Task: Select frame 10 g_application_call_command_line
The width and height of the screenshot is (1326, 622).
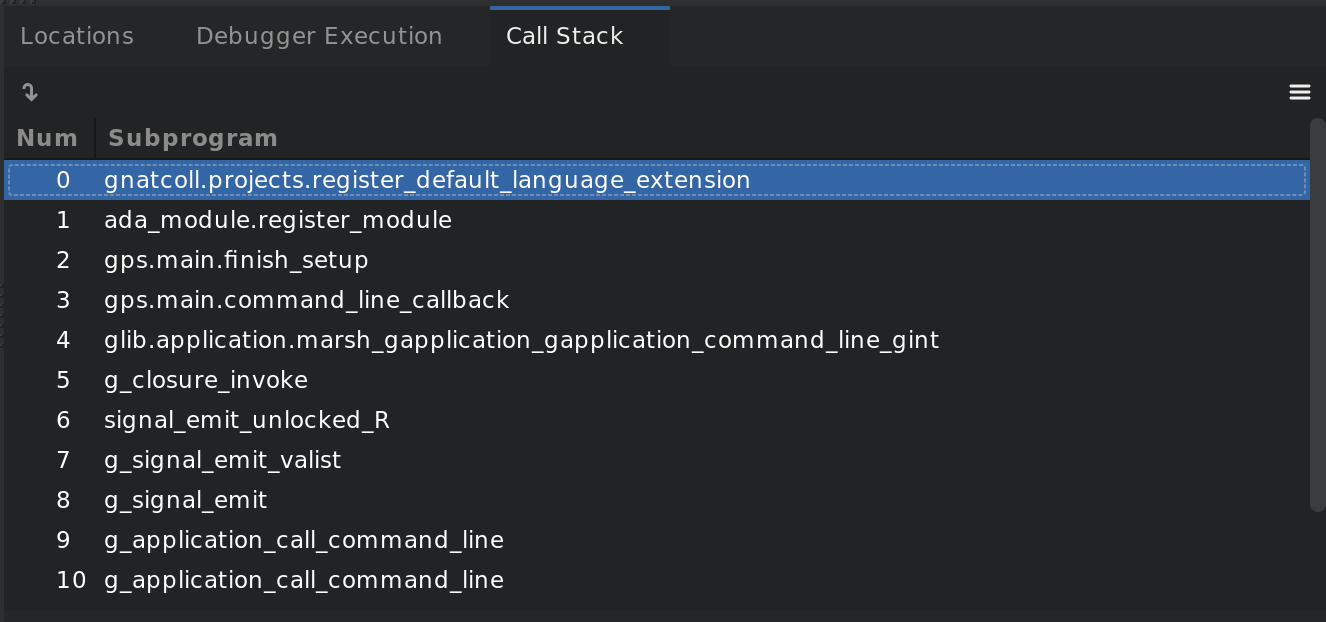Action: pos(656,580)
